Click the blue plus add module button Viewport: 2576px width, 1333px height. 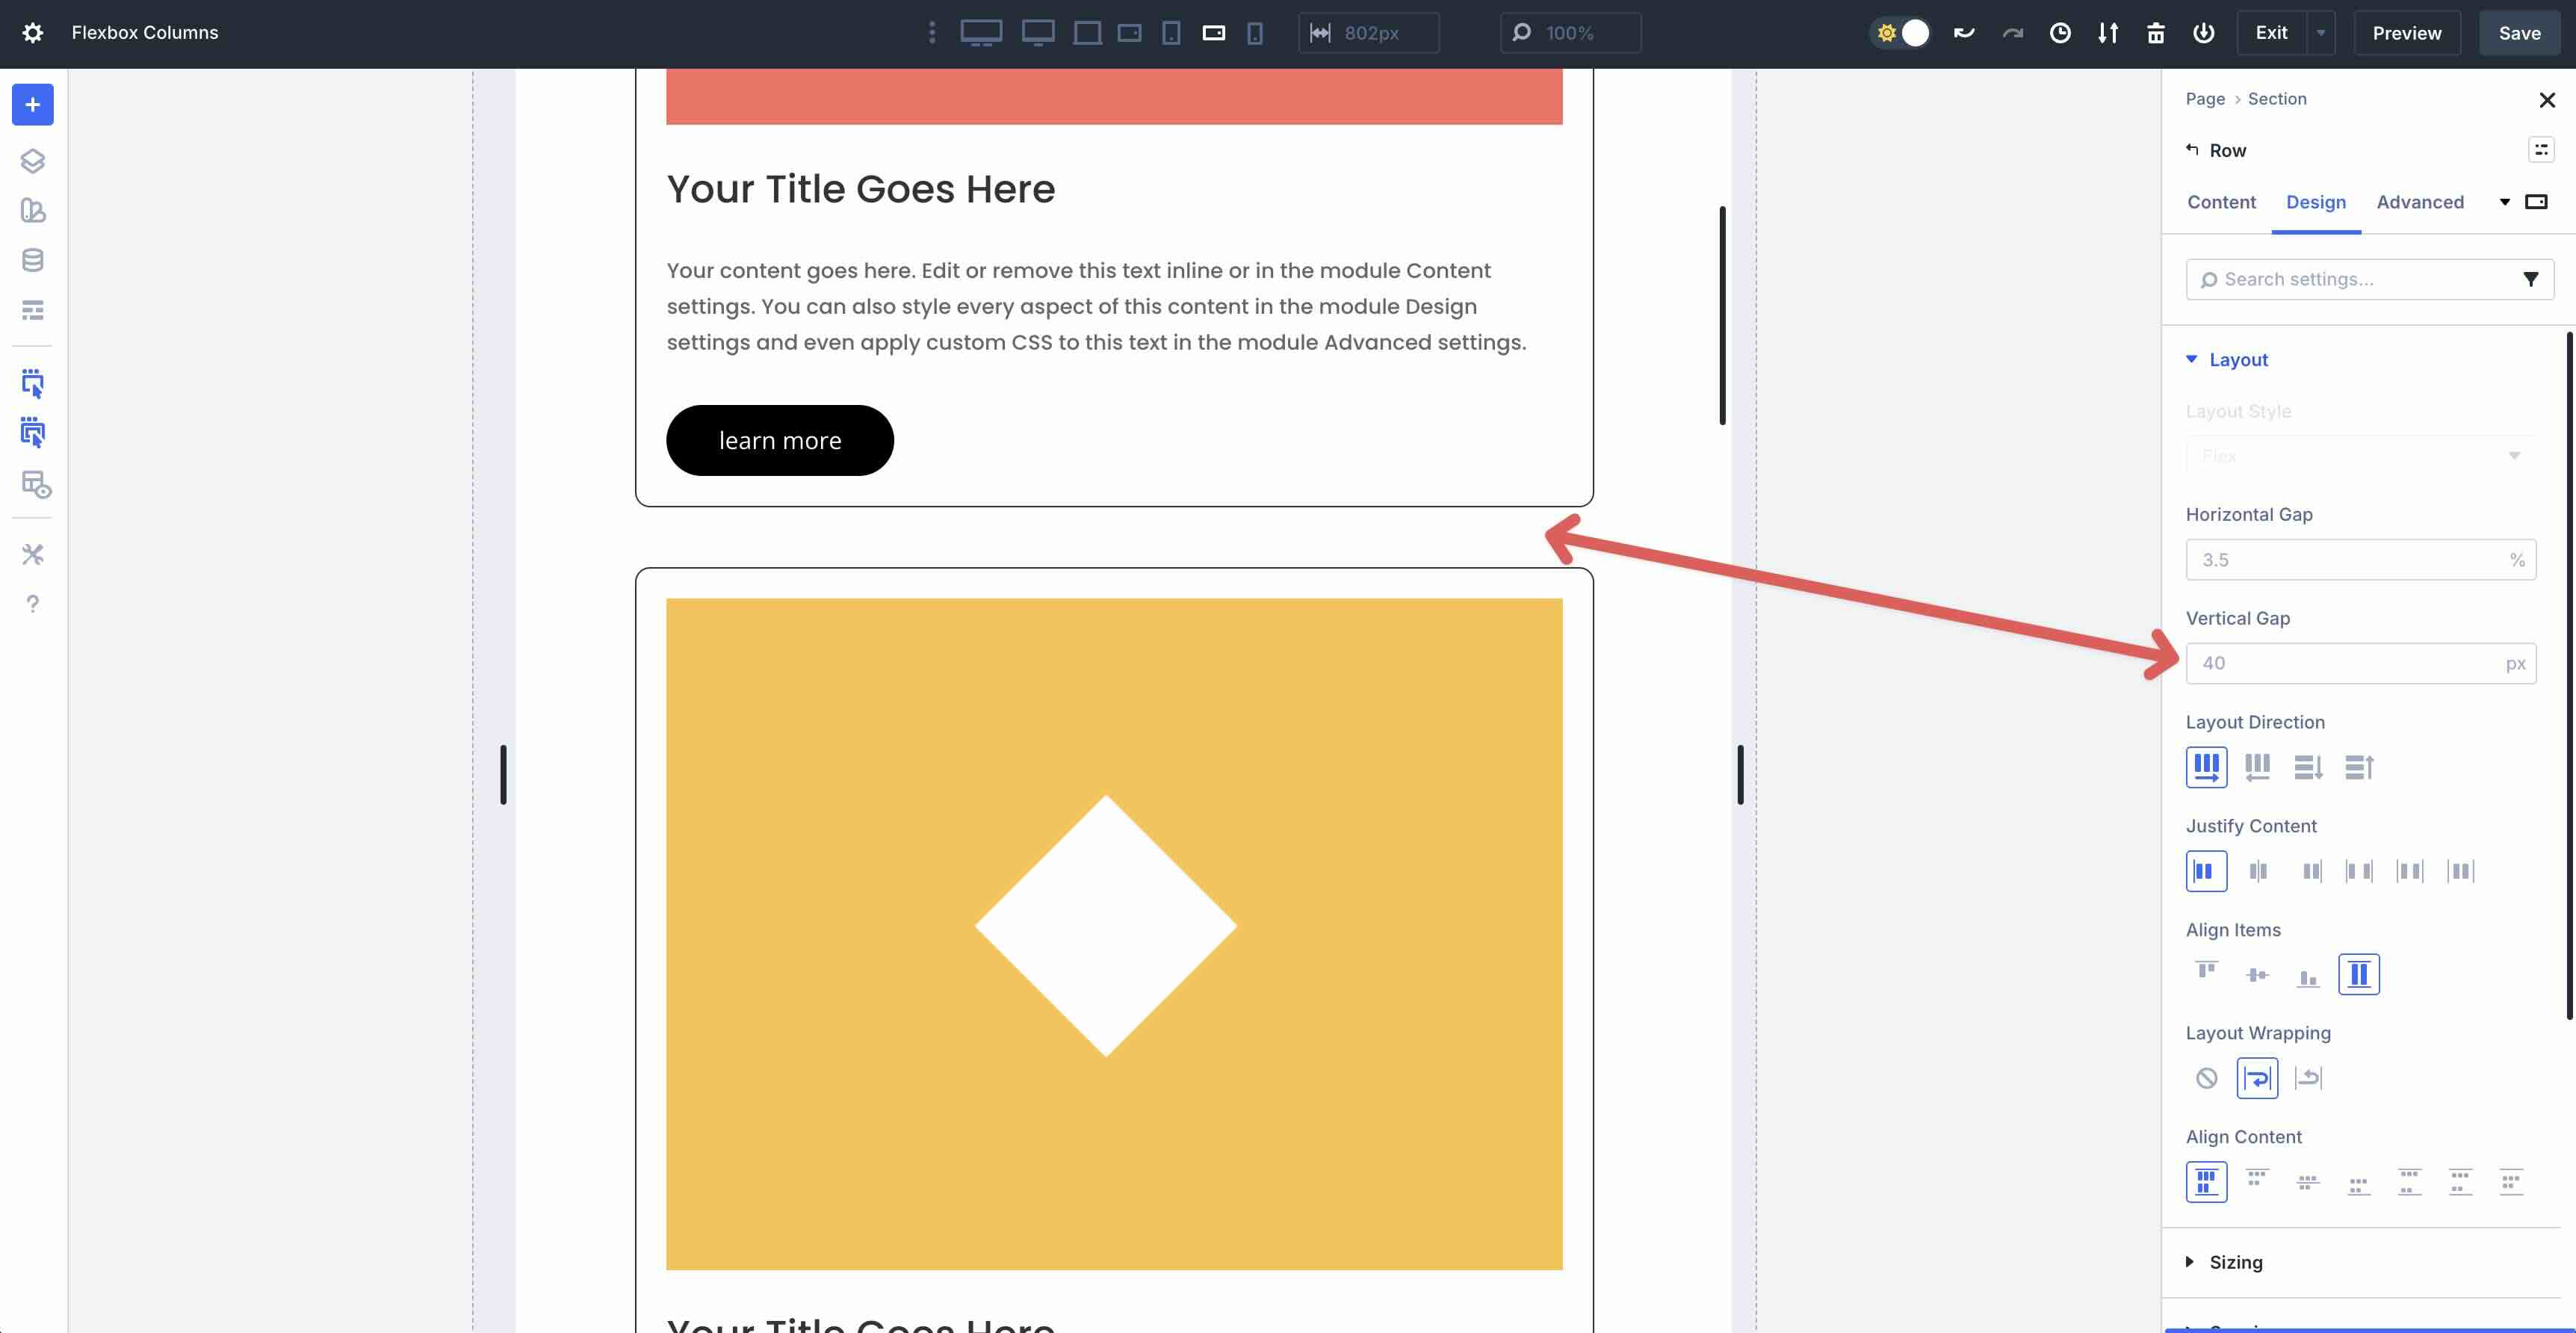[32, 104]
